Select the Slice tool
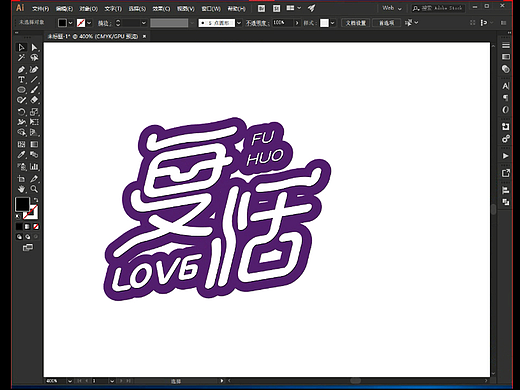520x390 pixels. 34,179
